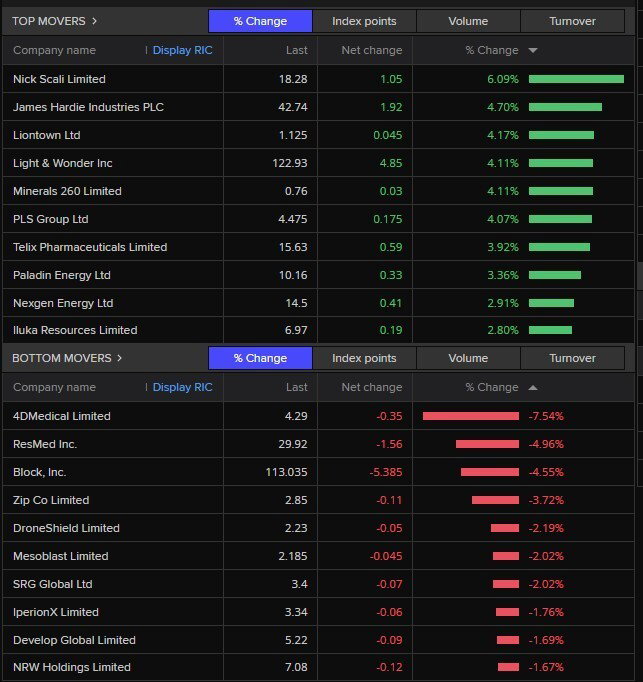The image size is (643, 682).
Task: Click the -5.385 net change cell
Action: (x=386, y=472)
